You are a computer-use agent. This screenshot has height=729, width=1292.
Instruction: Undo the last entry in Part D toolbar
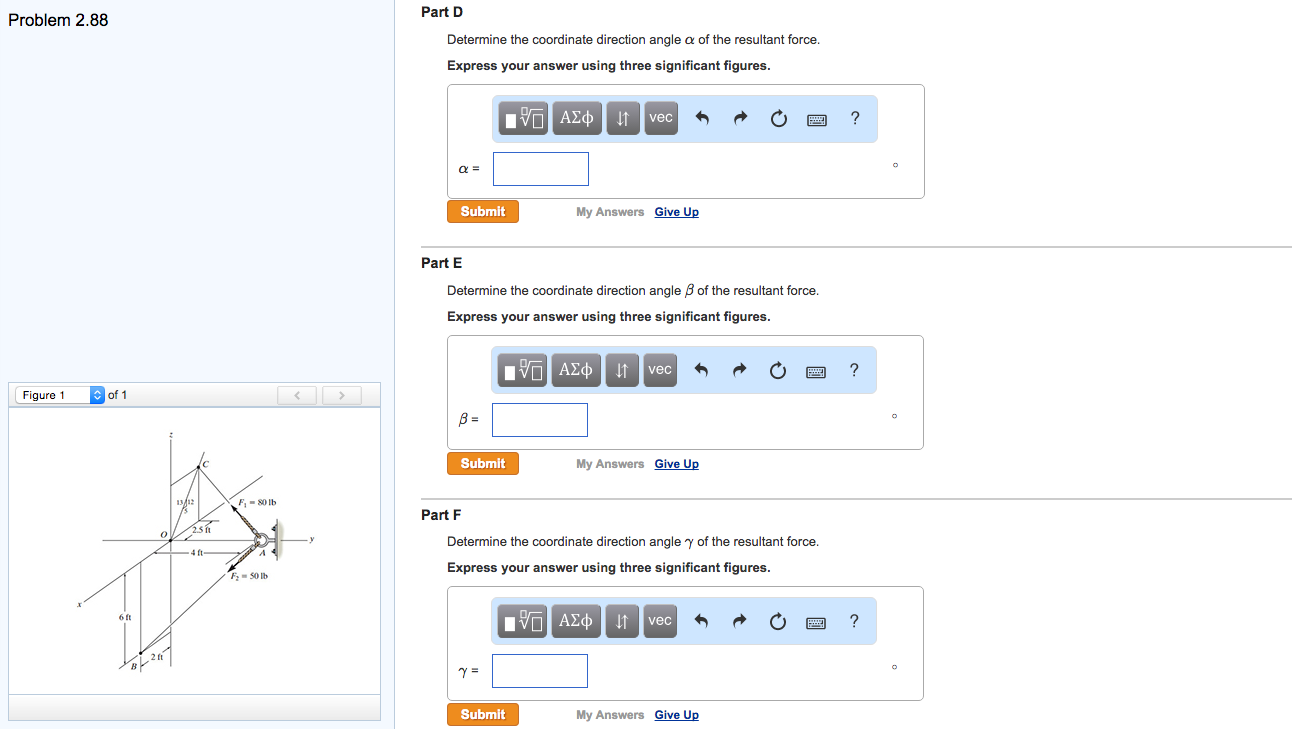point(701,117)
